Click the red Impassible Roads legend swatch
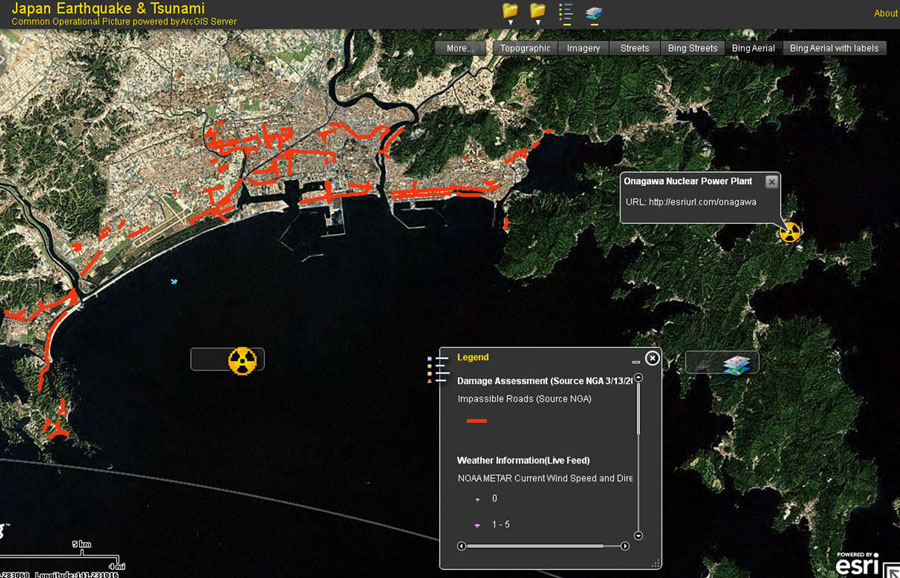The height and width of the screenshot is (578, 900). click(x=476, y=421)
